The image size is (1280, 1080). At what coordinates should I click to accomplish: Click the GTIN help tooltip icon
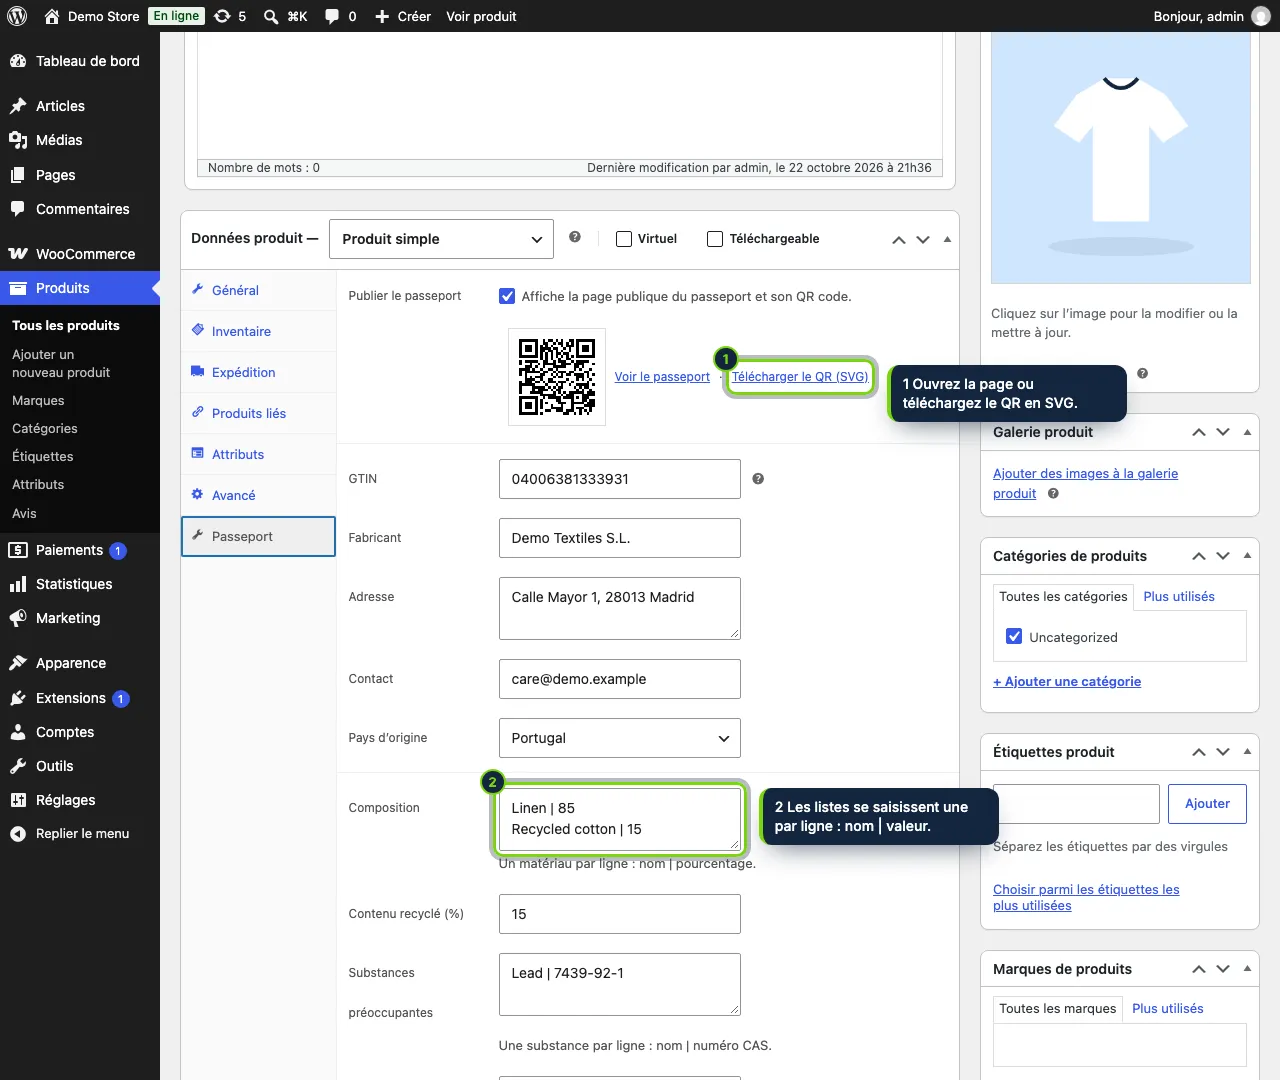[x=758, y=479]
